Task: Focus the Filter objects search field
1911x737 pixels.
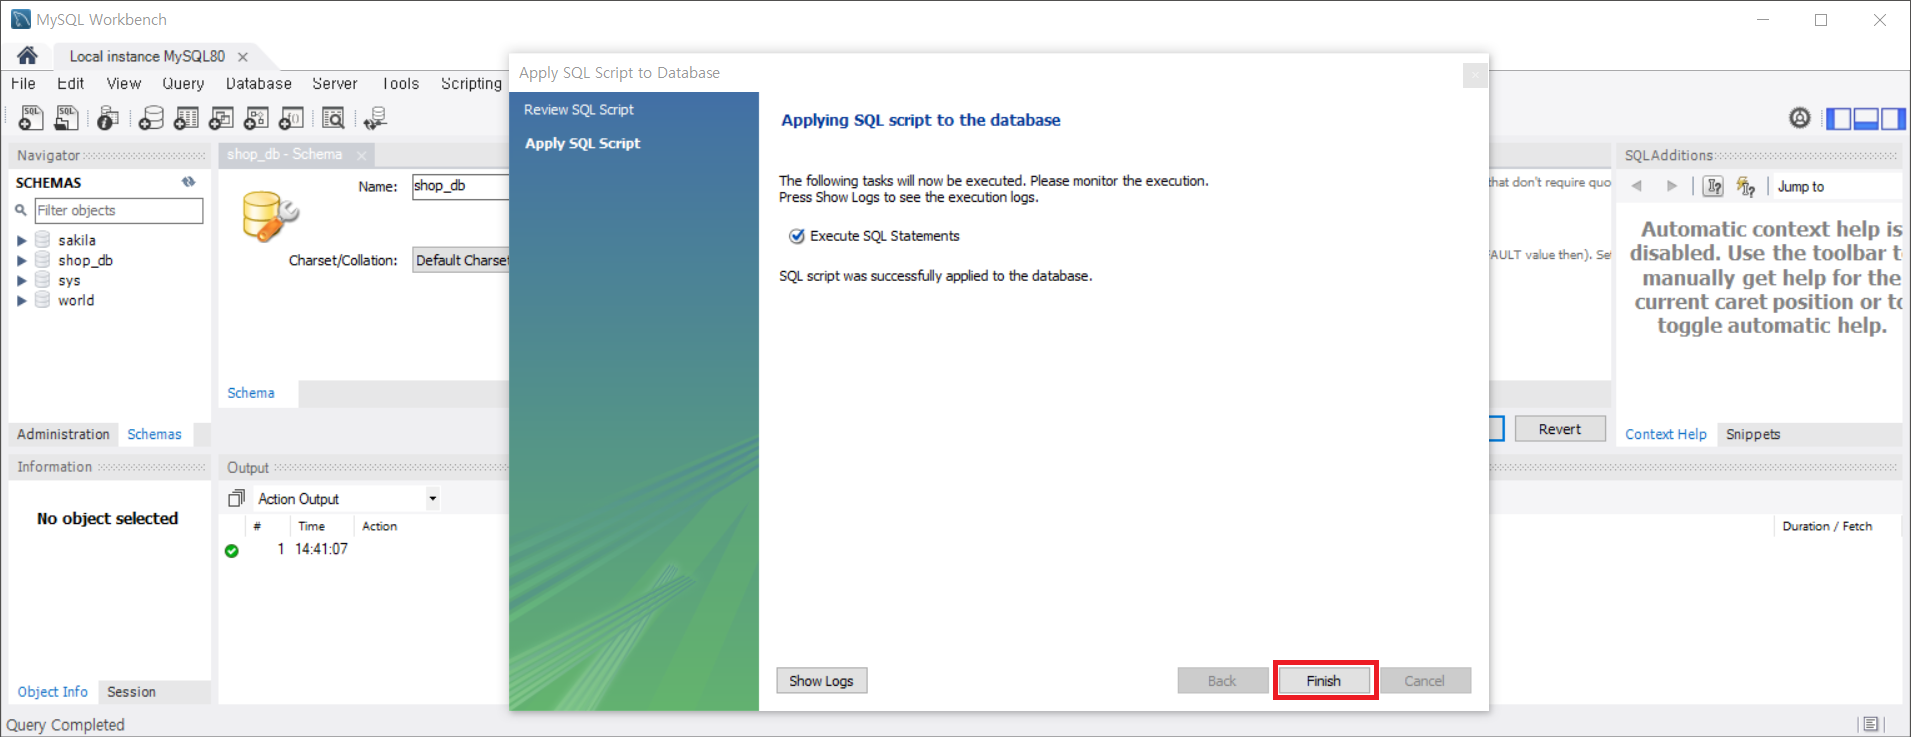Action: coord(119,210)
